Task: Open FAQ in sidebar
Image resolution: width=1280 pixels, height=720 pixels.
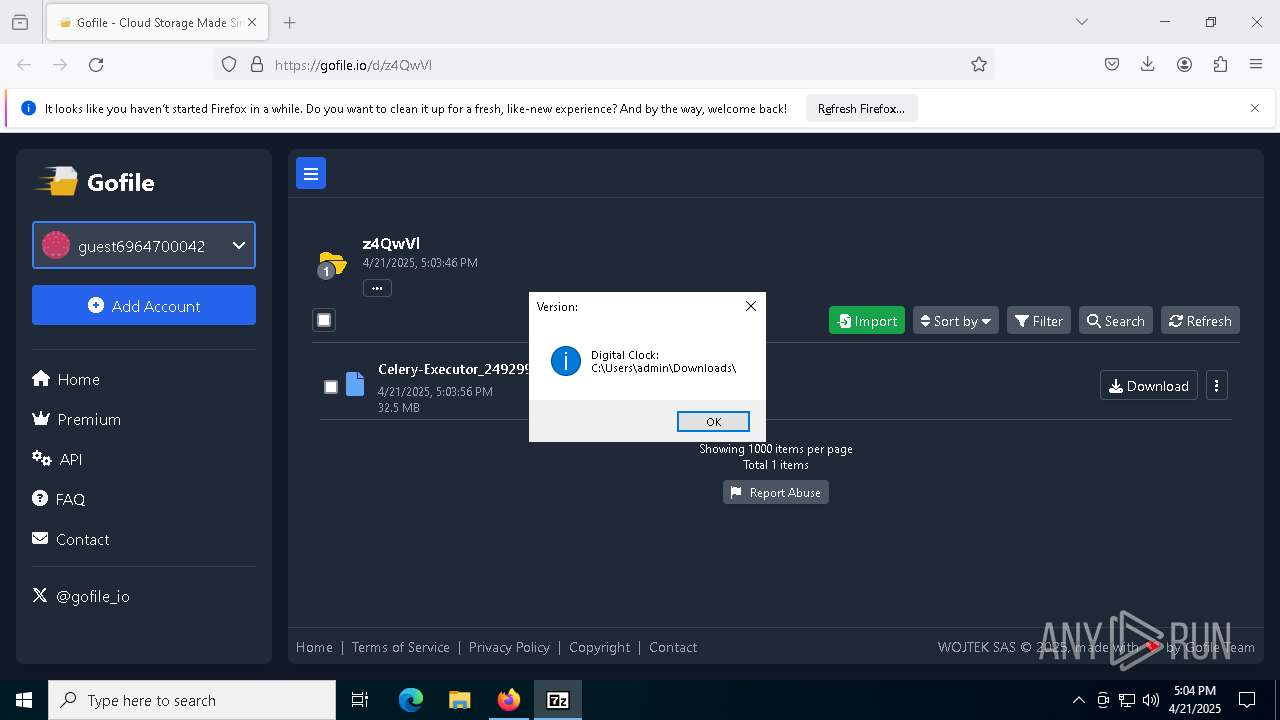Action: click(x=59, y=499)
